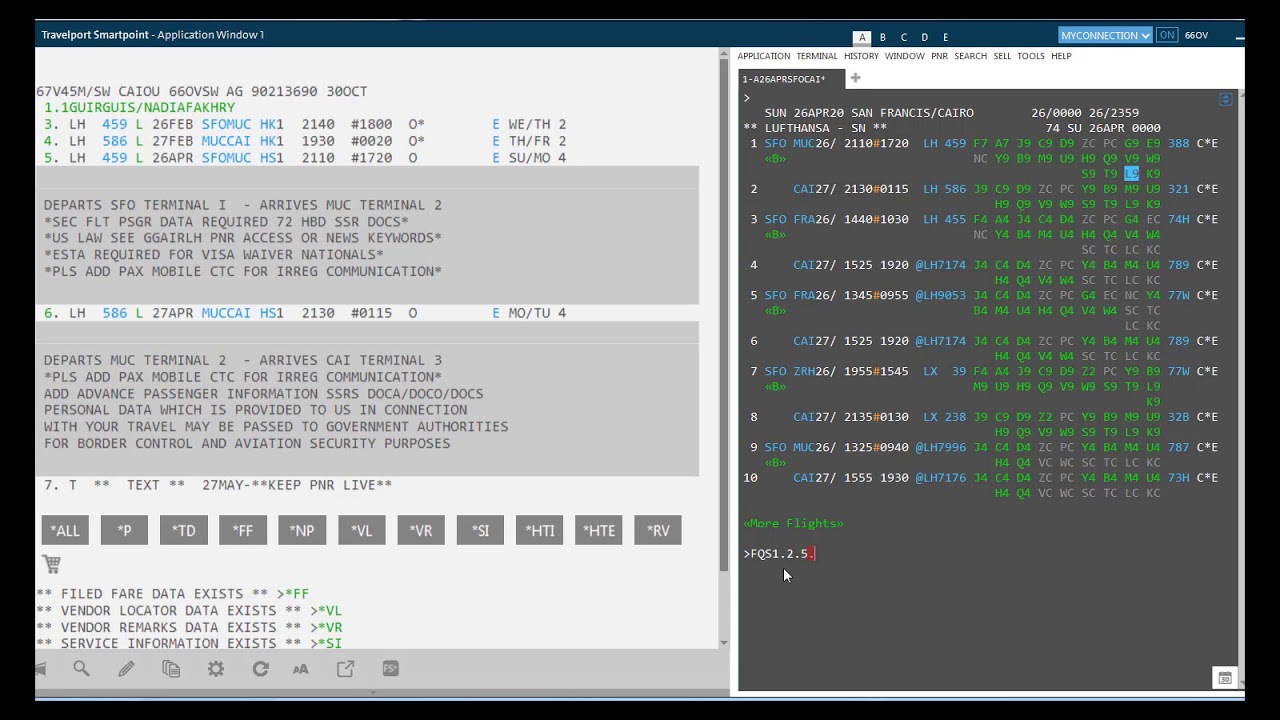Click the *RV quick command button
The width and height of the screenshot is (1280, 720).
[658, 530]
